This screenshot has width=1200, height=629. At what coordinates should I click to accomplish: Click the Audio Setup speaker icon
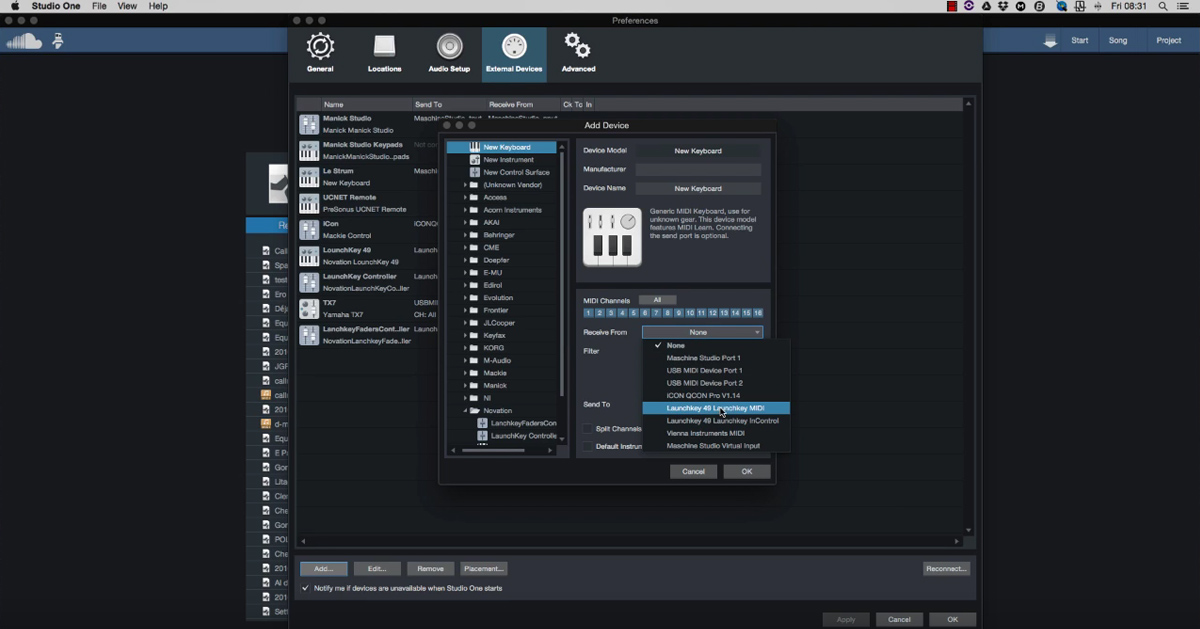(x=449, y=48)
